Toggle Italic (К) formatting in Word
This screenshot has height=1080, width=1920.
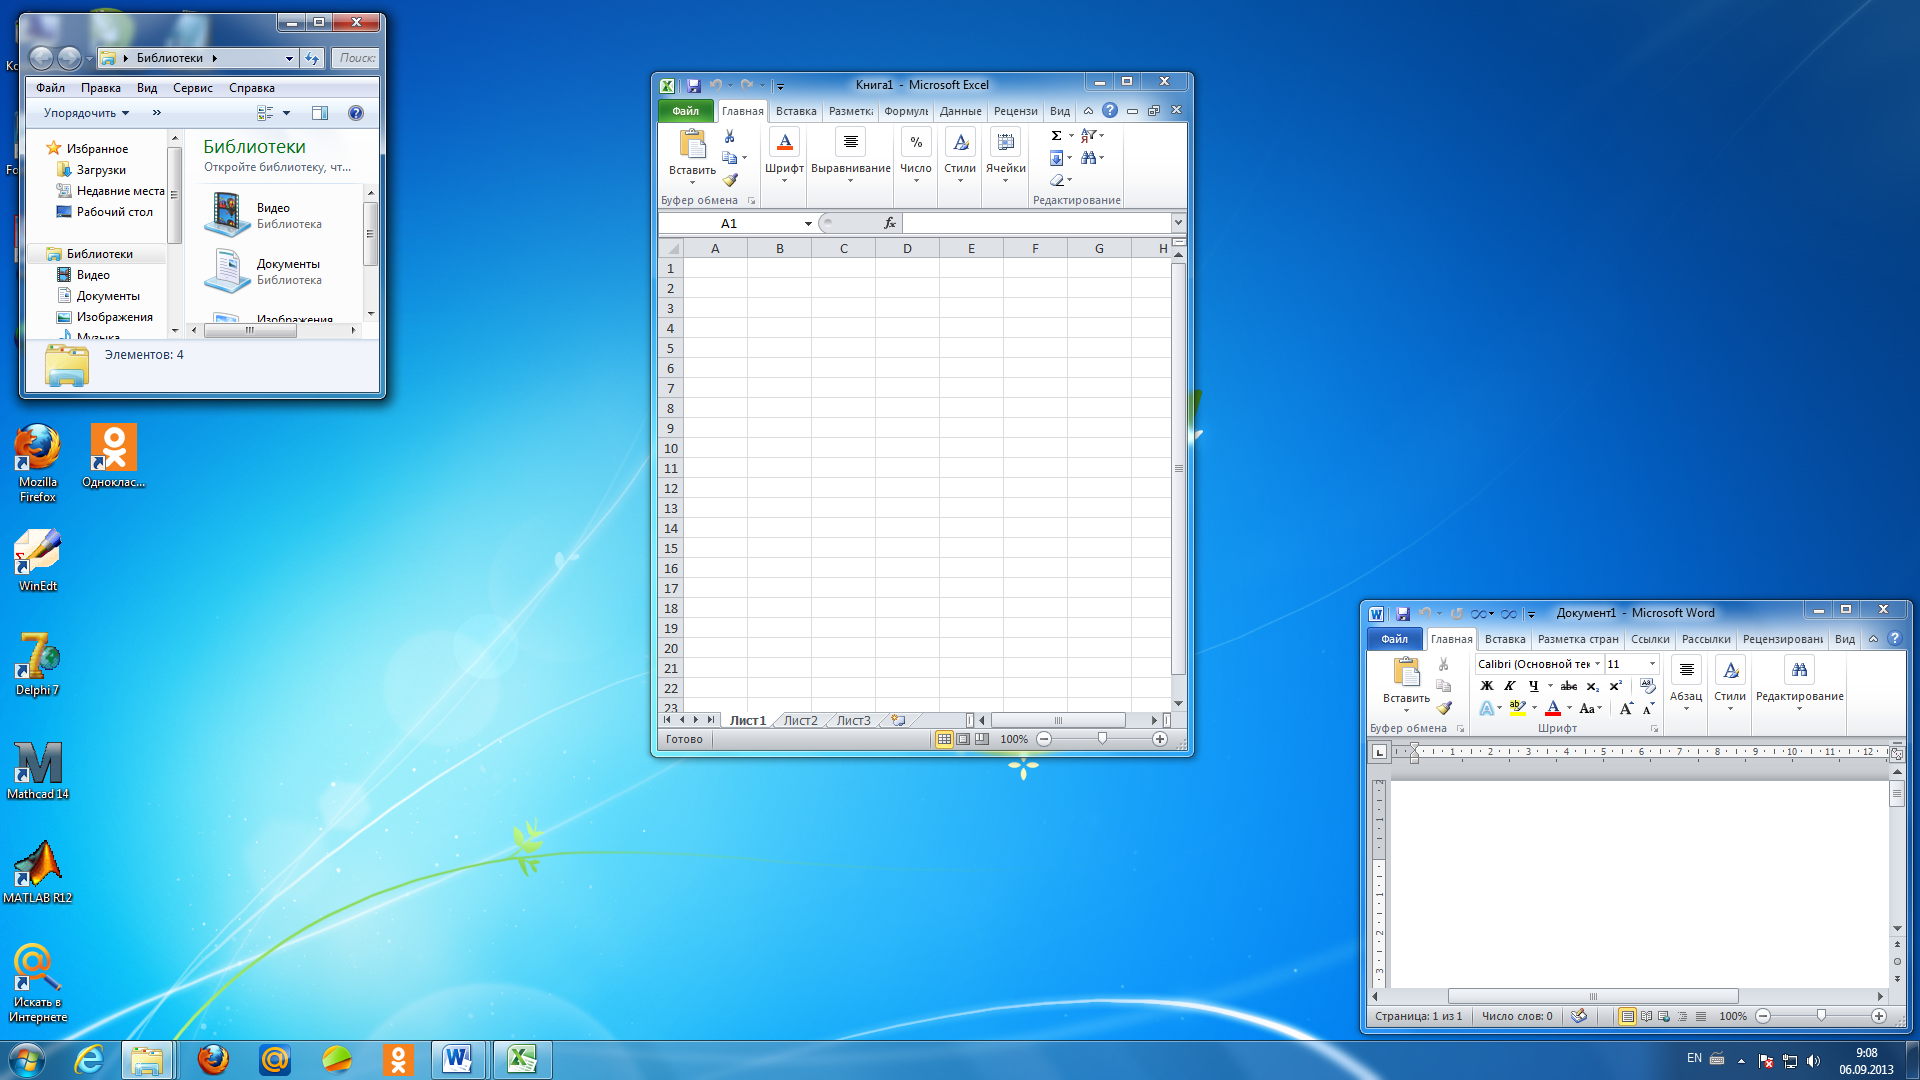1510,686
